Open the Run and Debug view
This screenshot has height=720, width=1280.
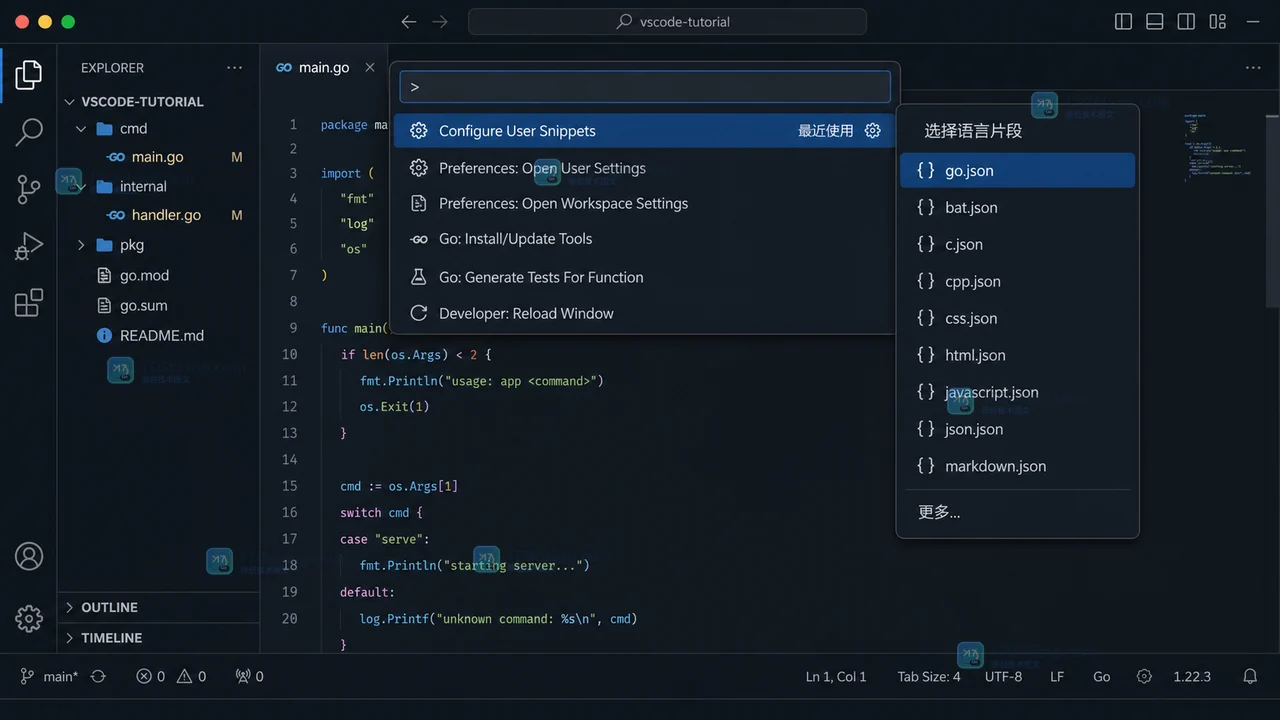click(x=29, y=246)
